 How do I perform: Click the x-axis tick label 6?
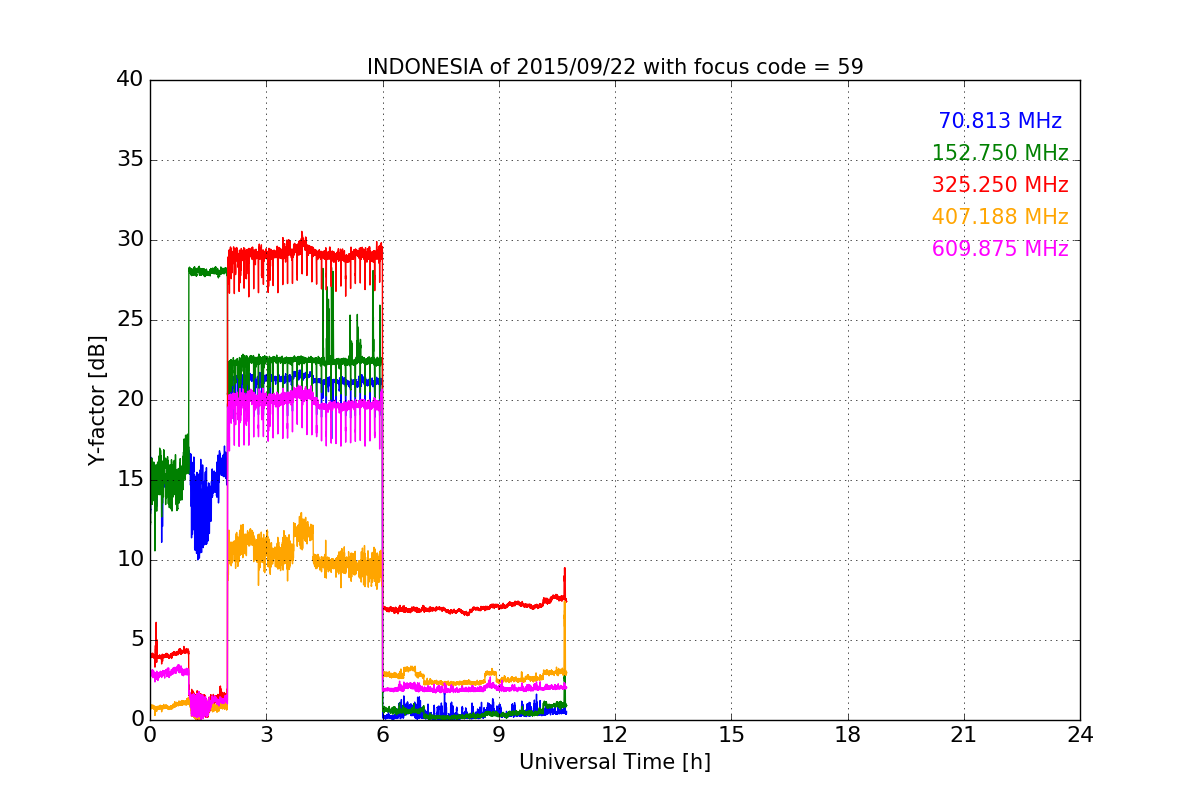click(383, 734)
